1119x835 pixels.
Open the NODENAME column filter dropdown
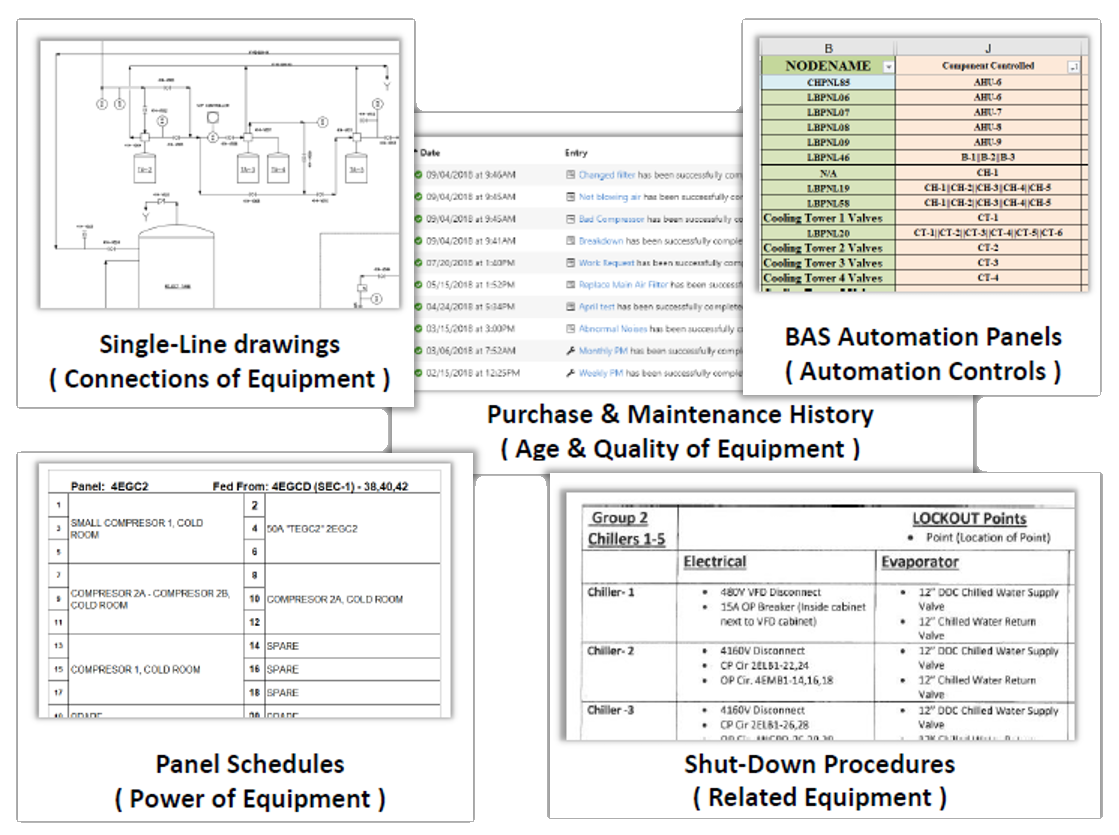[x=888, y=67]
